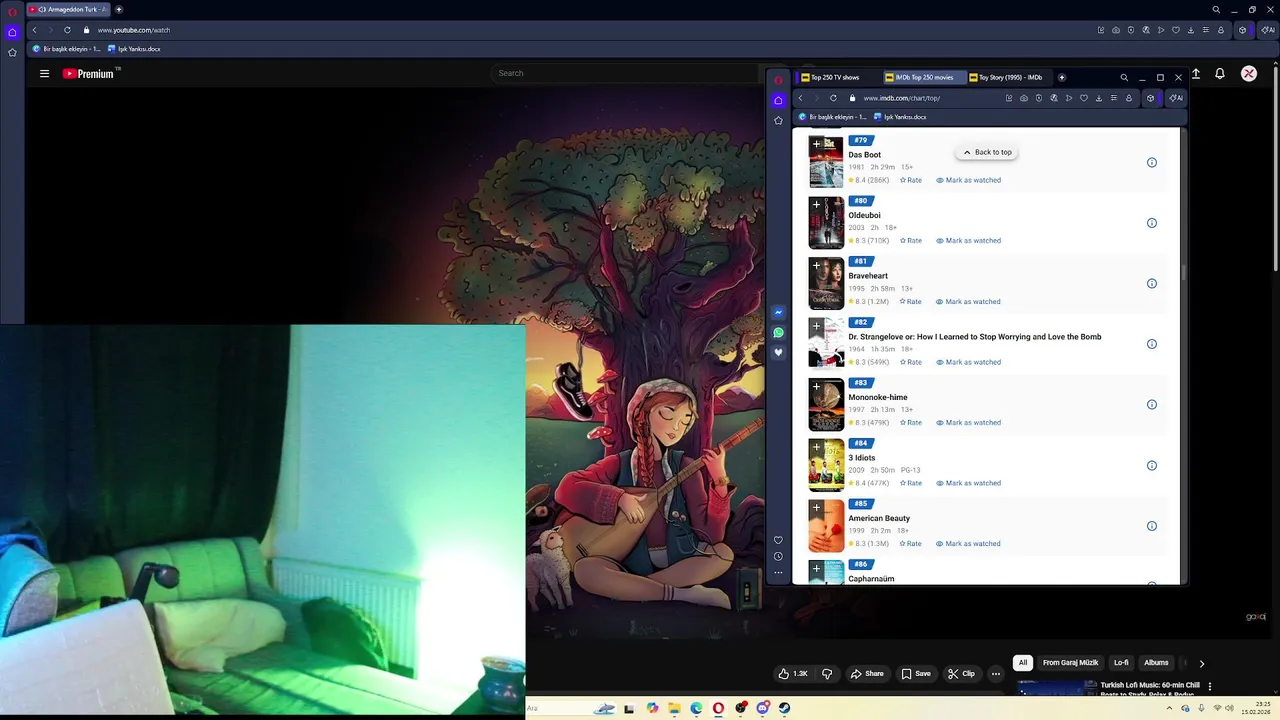Show more info for American Beauty
The height and width of the screenshot is (720, 1280).
(1152, 526)
